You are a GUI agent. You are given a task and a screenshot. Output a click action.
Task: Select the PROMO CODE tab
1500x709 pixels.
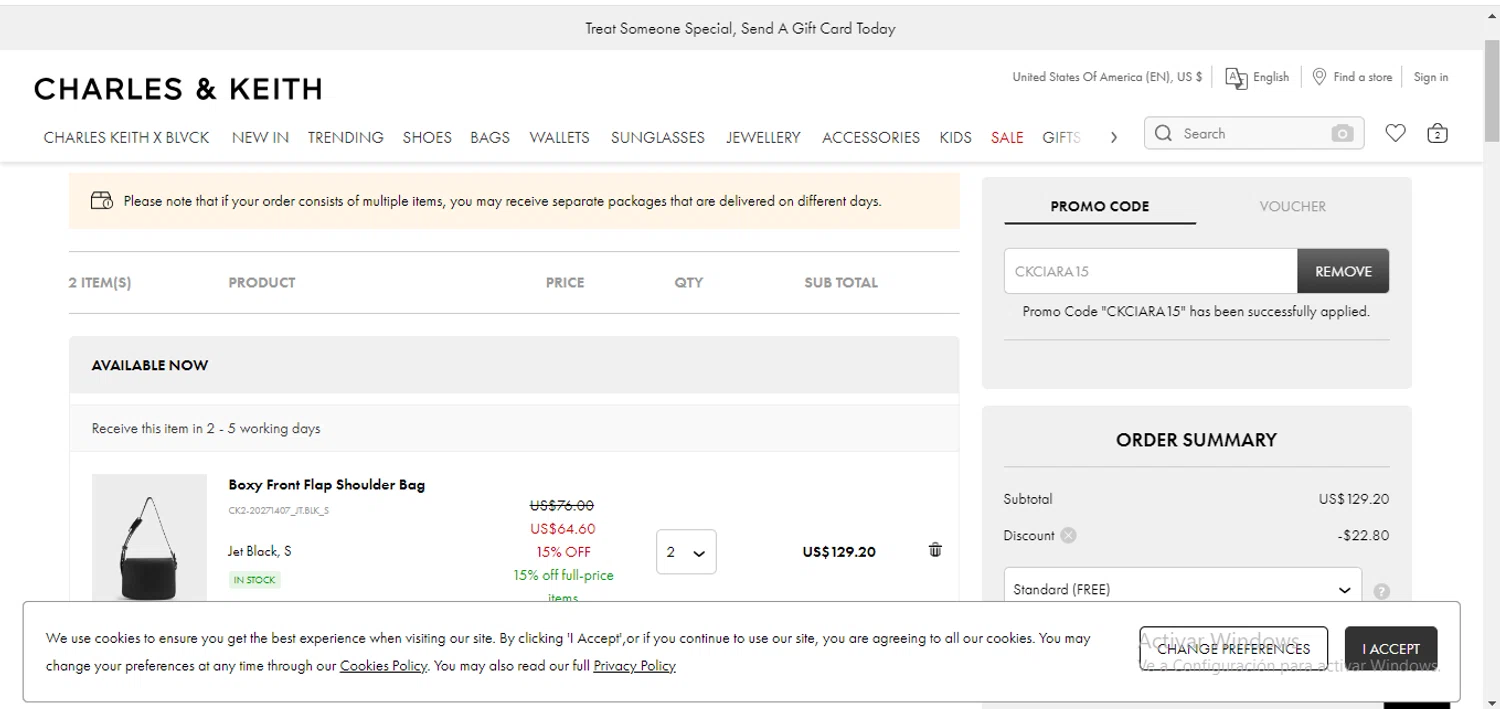click(x=1099, y=206)
